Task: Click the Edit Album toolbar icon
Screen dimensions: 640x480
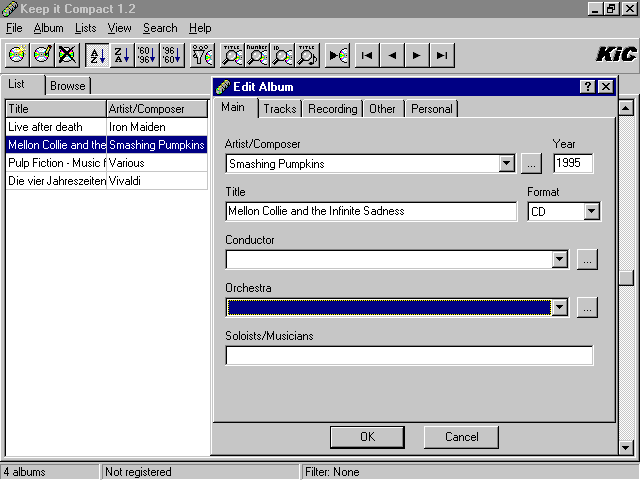Action: [x=42, y=55]
